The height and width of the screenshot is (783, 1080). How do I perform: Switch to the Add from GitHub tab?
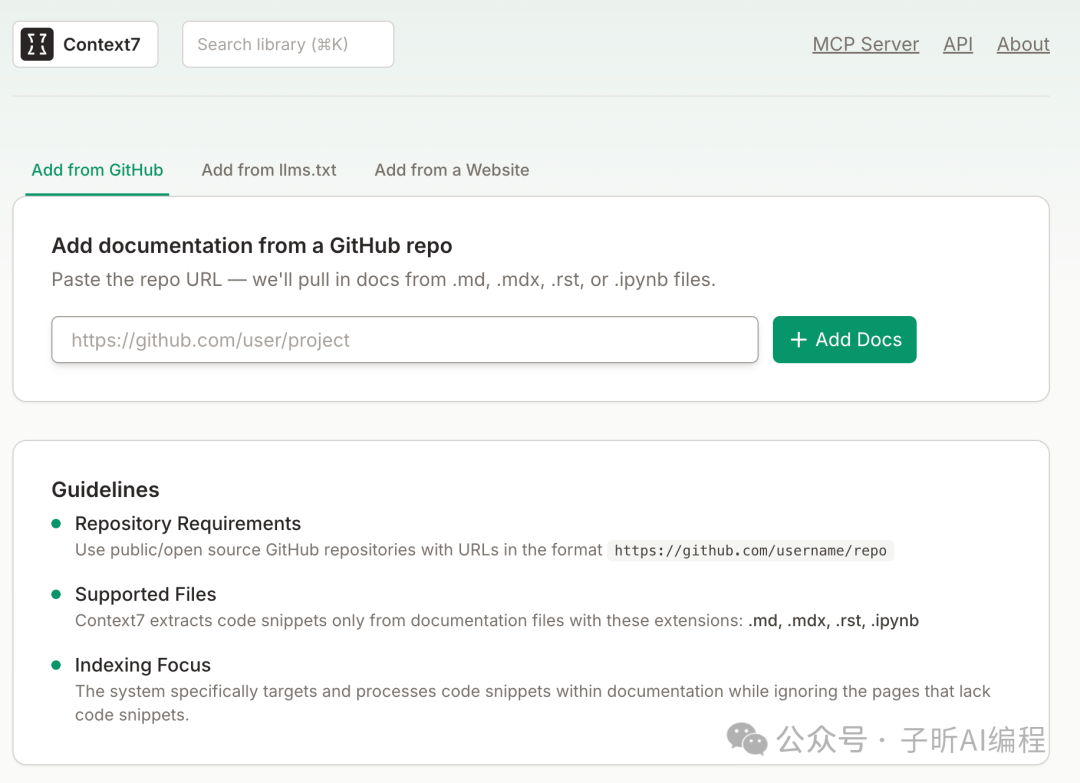coord(97,170)
